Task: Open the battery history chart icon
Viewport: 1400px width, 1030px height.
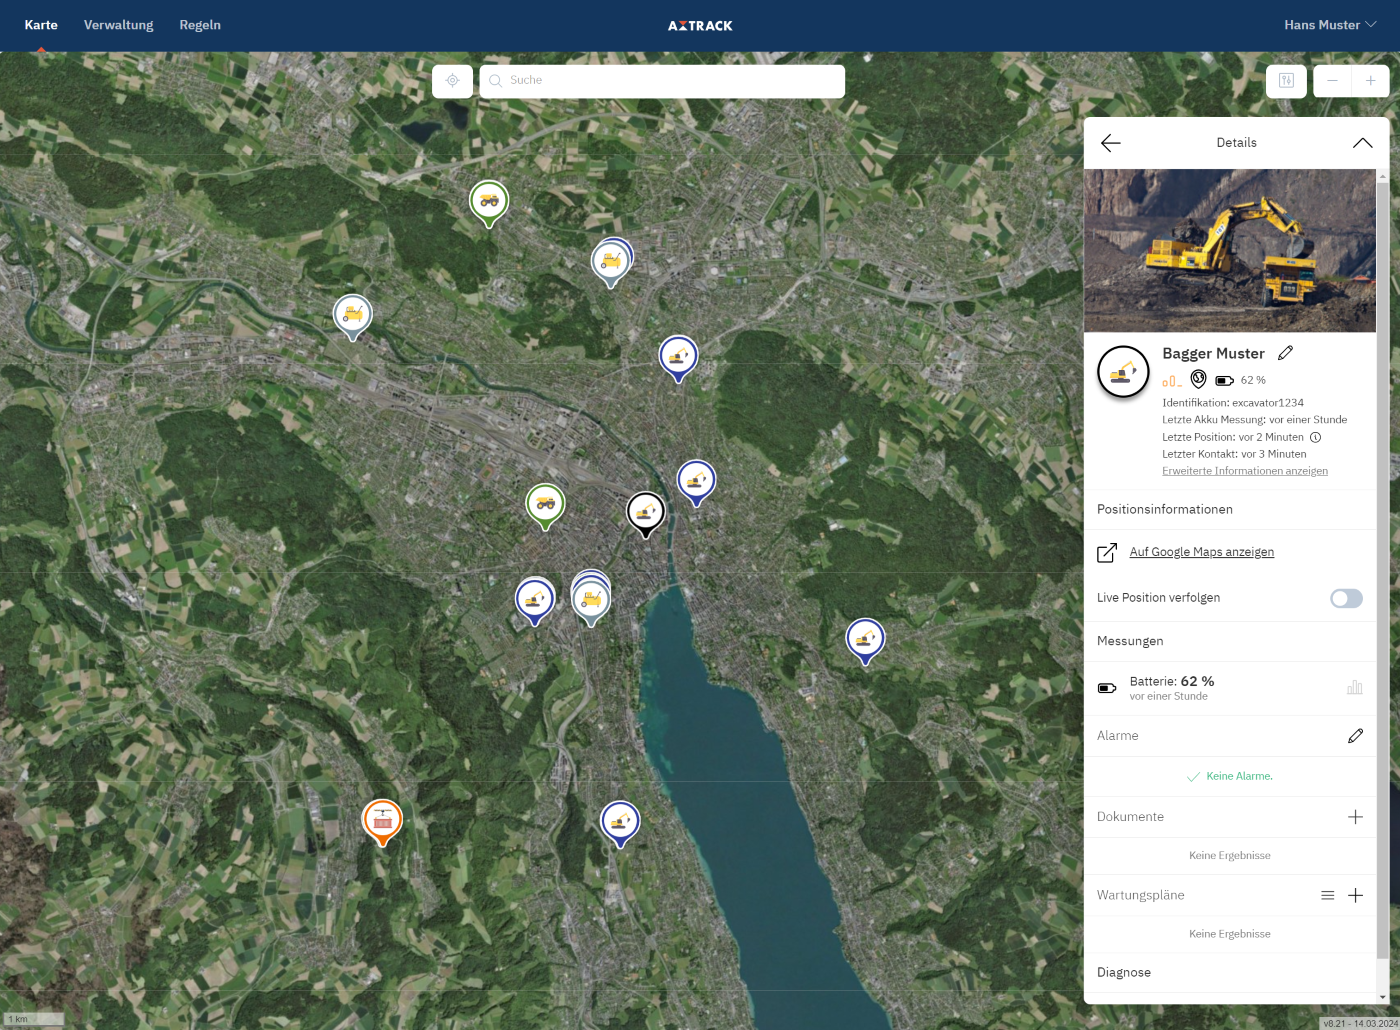Action: point(1354,688)
